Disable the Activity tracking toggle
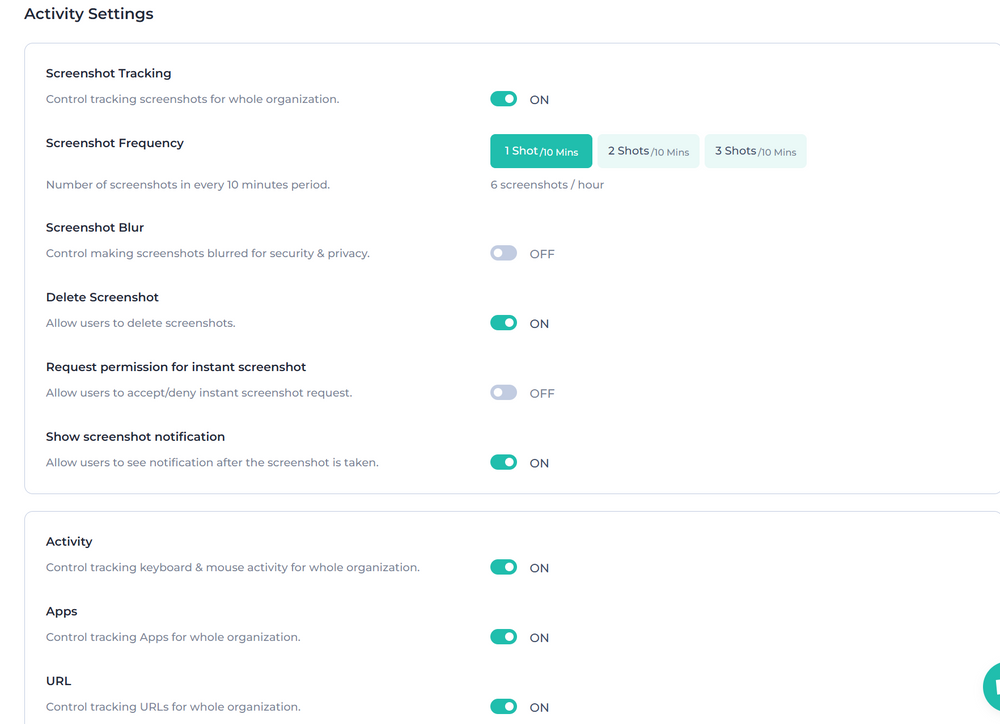The width and height of the screenshot is (1000, 724). point(503,566)
